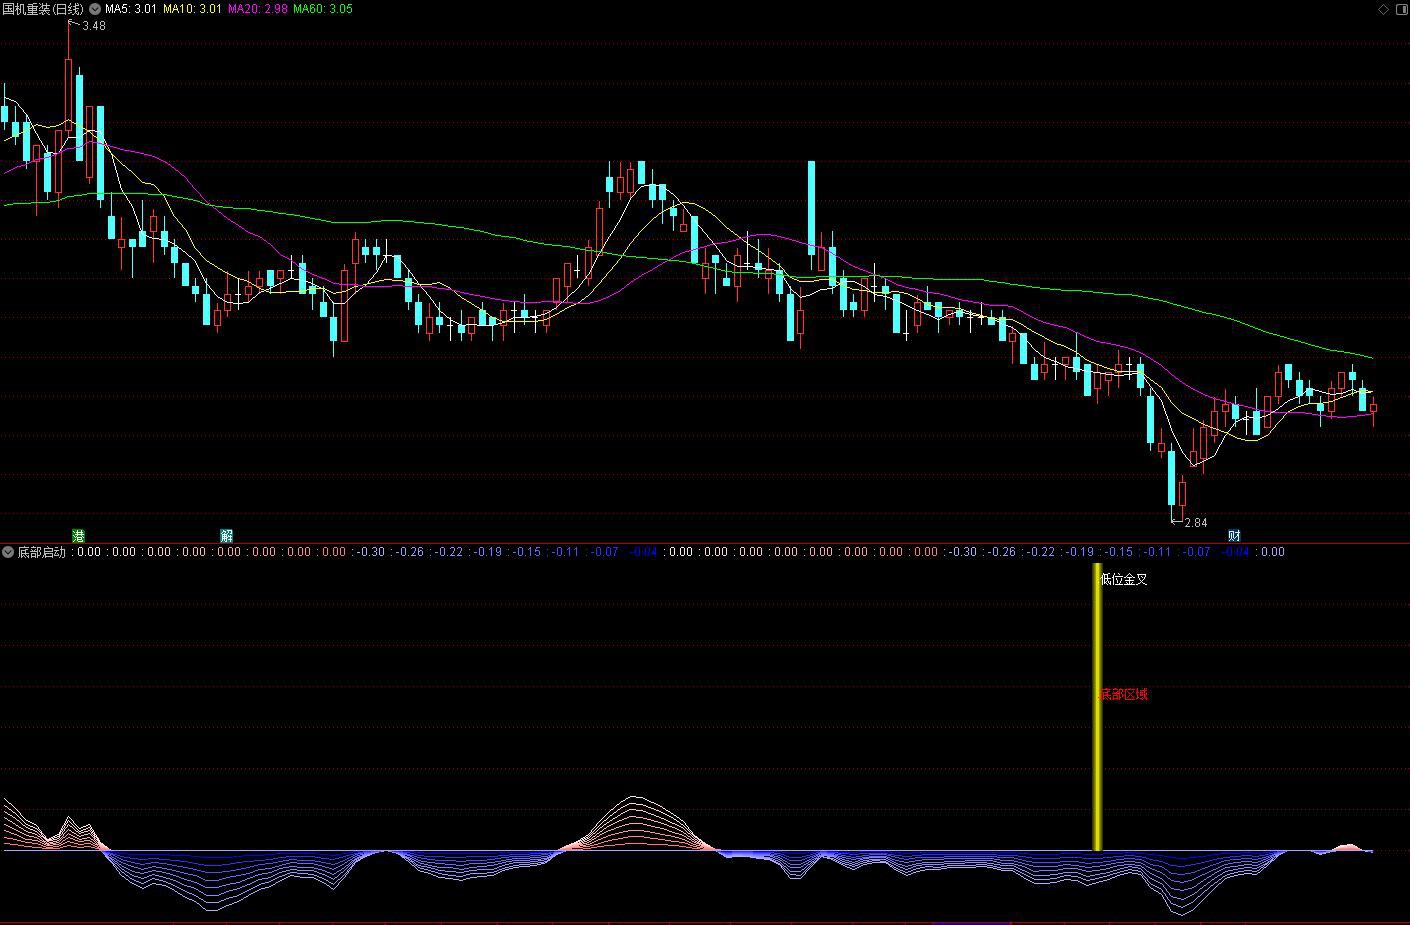Screen dimensions: 1410x925
Task: Click the 低位金叉 text label
Action: (1124, 579)
